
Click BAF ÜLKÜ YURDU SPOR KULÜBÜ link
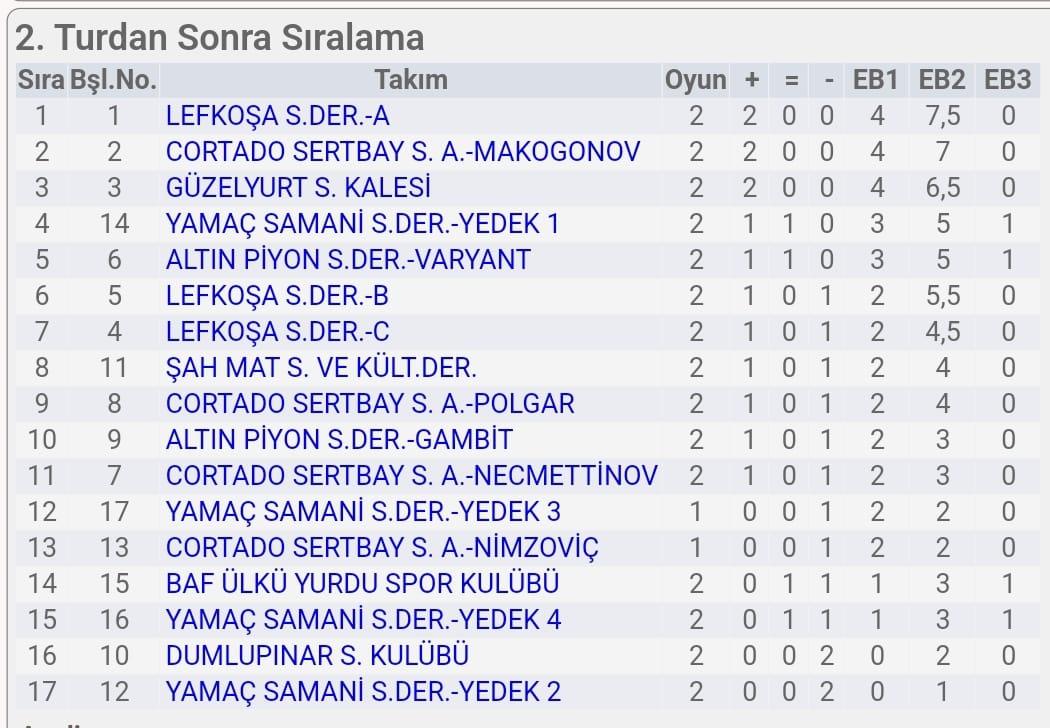pyautogui.click(x=362, y=584)
